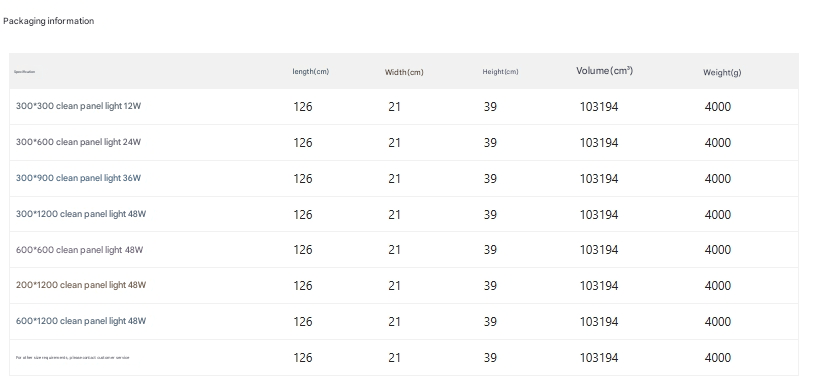Click 300*900 clean panel light 36W

pyautogui.click(x=78, y=178)
